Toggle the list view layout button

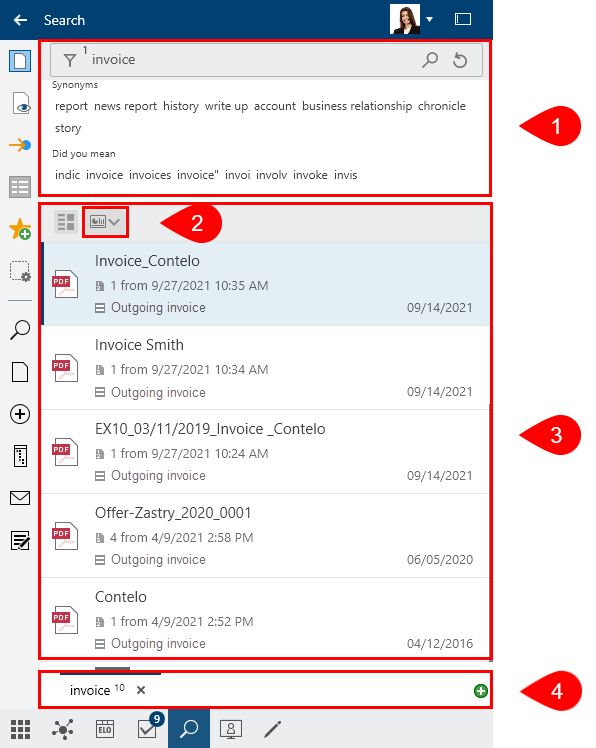click(66, 222)
